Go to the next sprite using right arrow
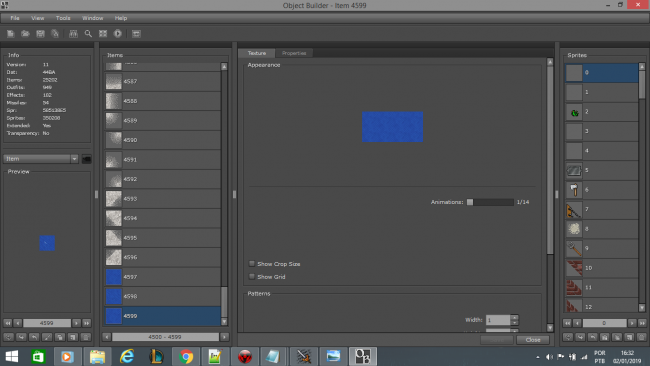The image size is (650, 366). tap(632, 323)
